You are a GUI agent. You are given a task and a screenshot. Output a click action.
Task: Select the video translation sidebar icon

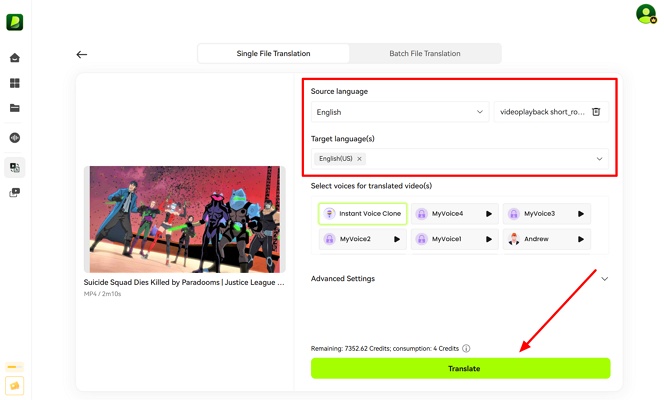point(15,168)
